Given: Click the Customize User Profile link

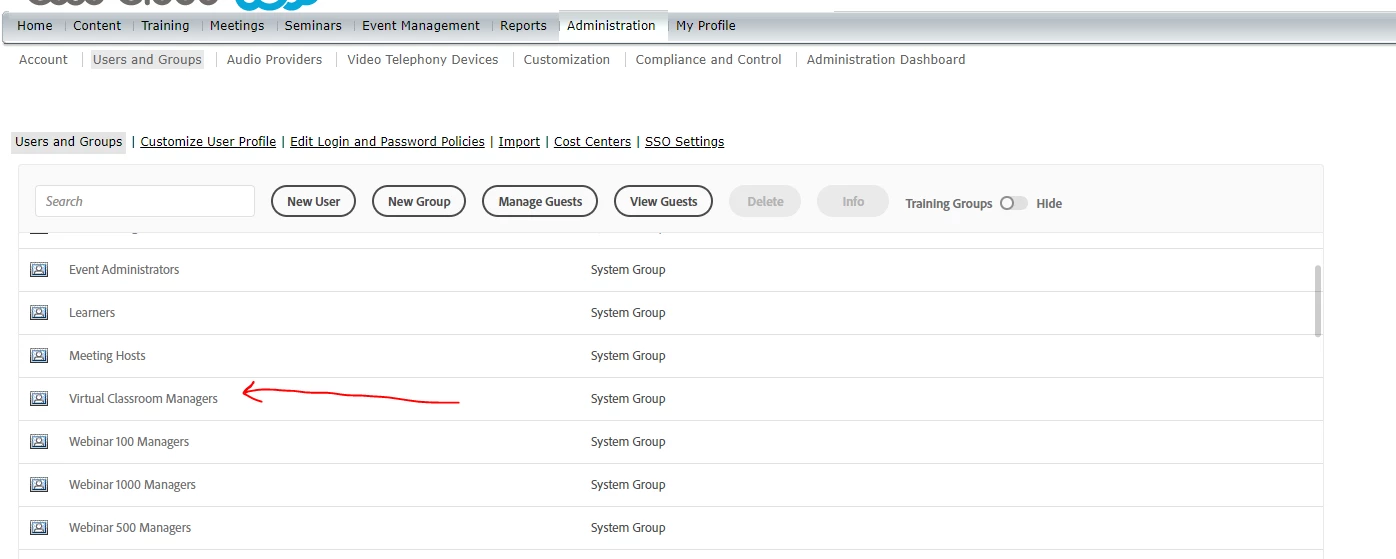Looking at the screenshot, I should click(208, 142).
